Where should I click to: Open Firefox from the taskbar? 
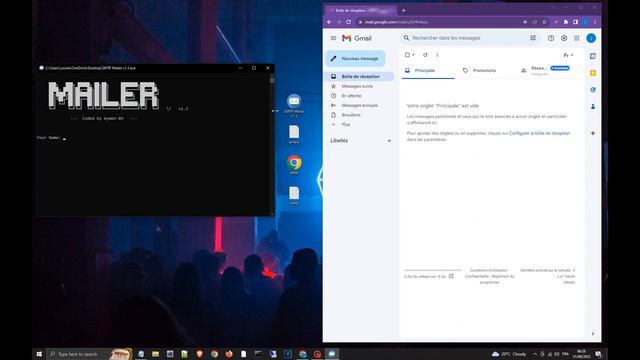pyautogui.click(x=229, y=354)
